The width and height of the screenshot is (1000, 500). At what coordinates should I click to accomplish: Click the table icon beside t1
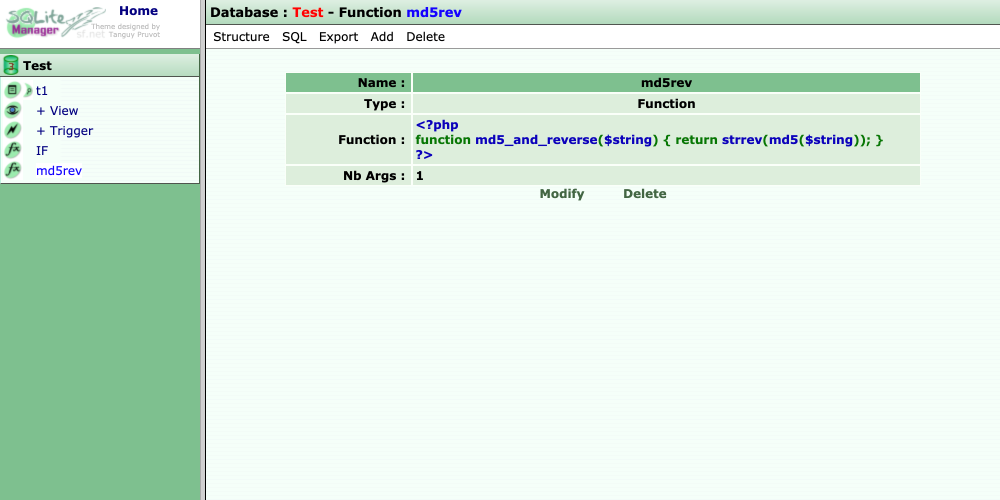click(x=12, y=91)
